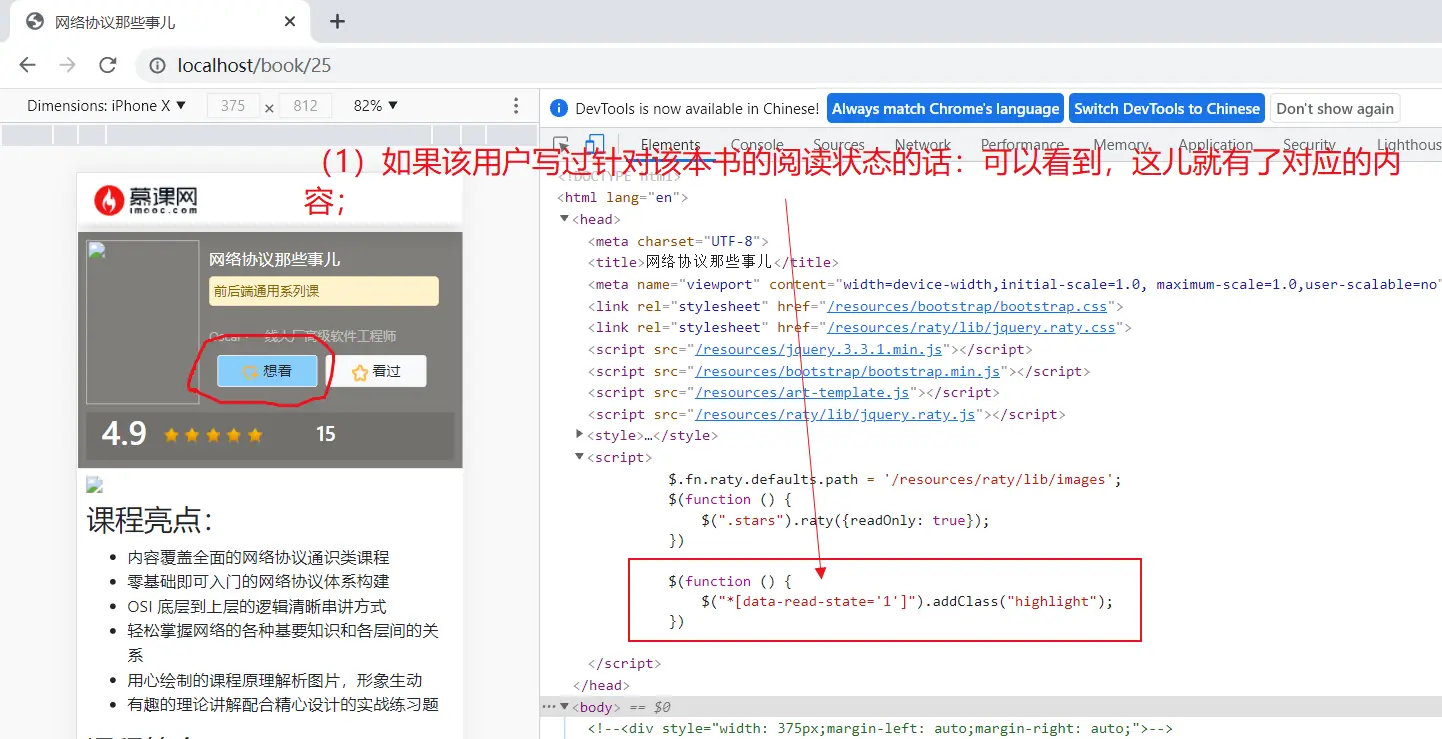
Task: Open the jquery.3.3.1.min.js link
Action: pos(819,349)
